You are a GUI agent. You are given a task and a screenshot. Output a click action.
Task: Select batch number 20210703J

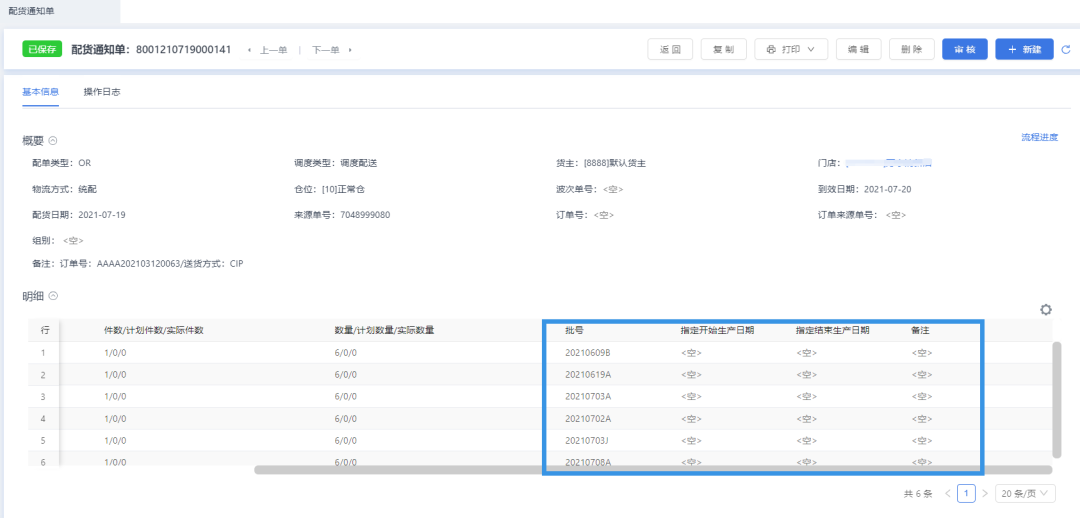tap(587, 440)
